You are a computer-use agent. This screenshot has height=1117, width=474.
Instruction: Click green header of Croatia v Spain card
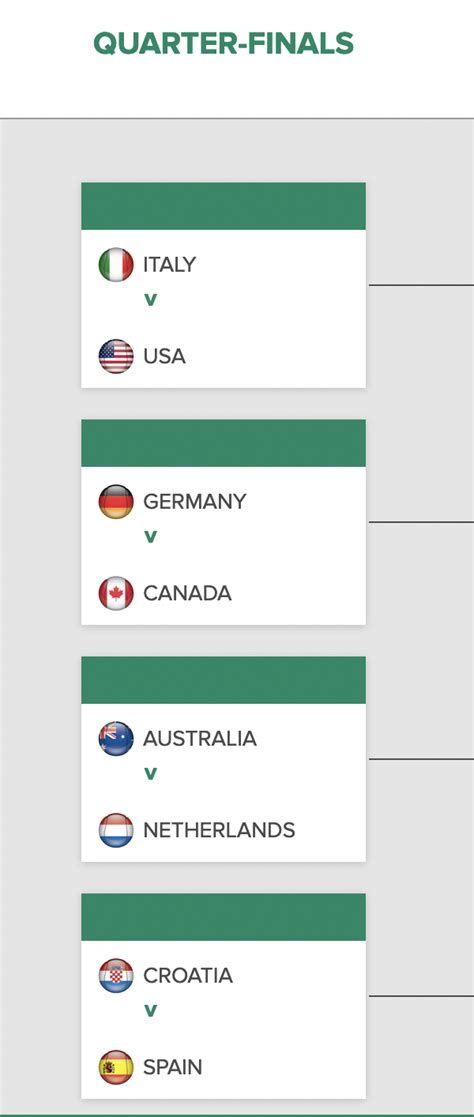coord(223,917)
